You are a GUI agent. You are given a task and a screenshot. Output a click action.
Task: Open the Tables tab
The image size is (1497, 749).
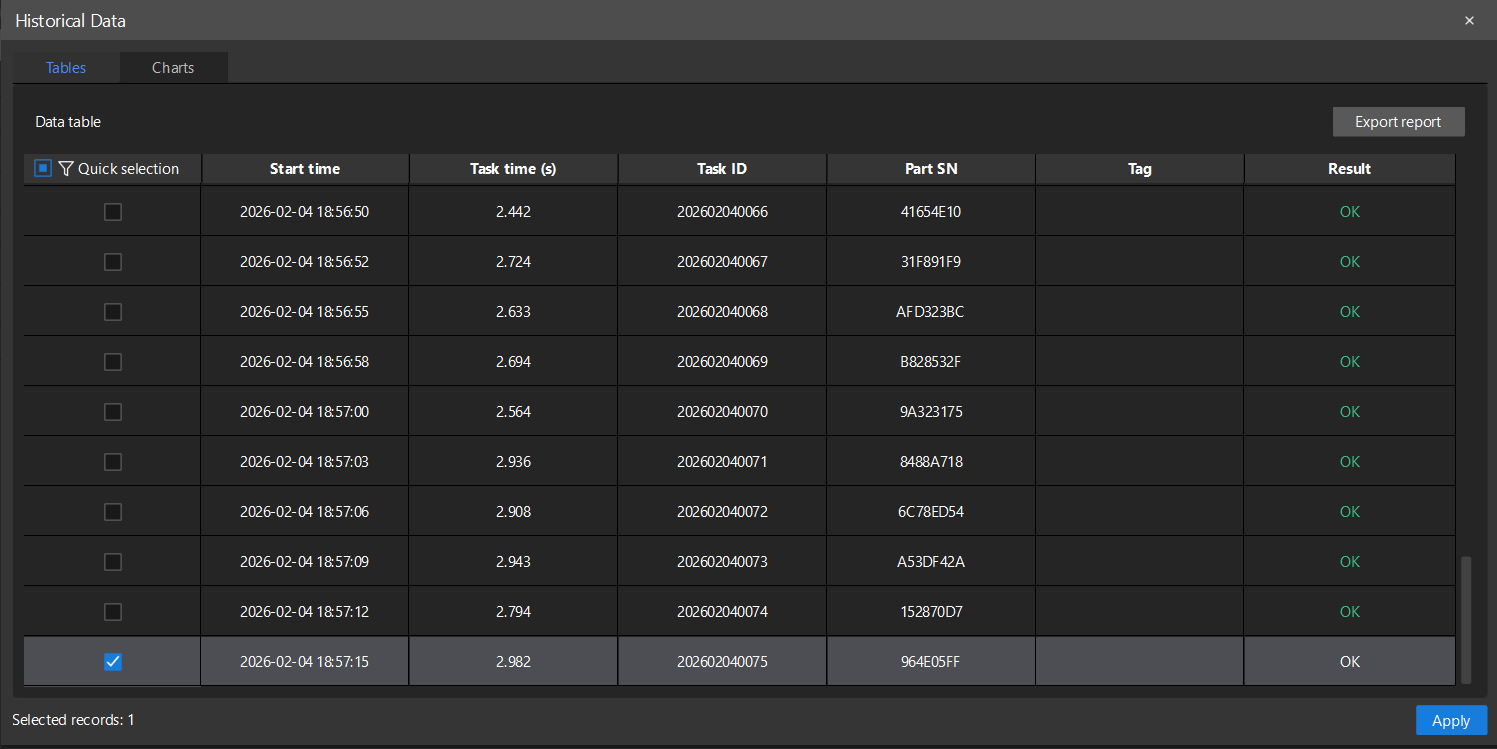click(66, 68)
